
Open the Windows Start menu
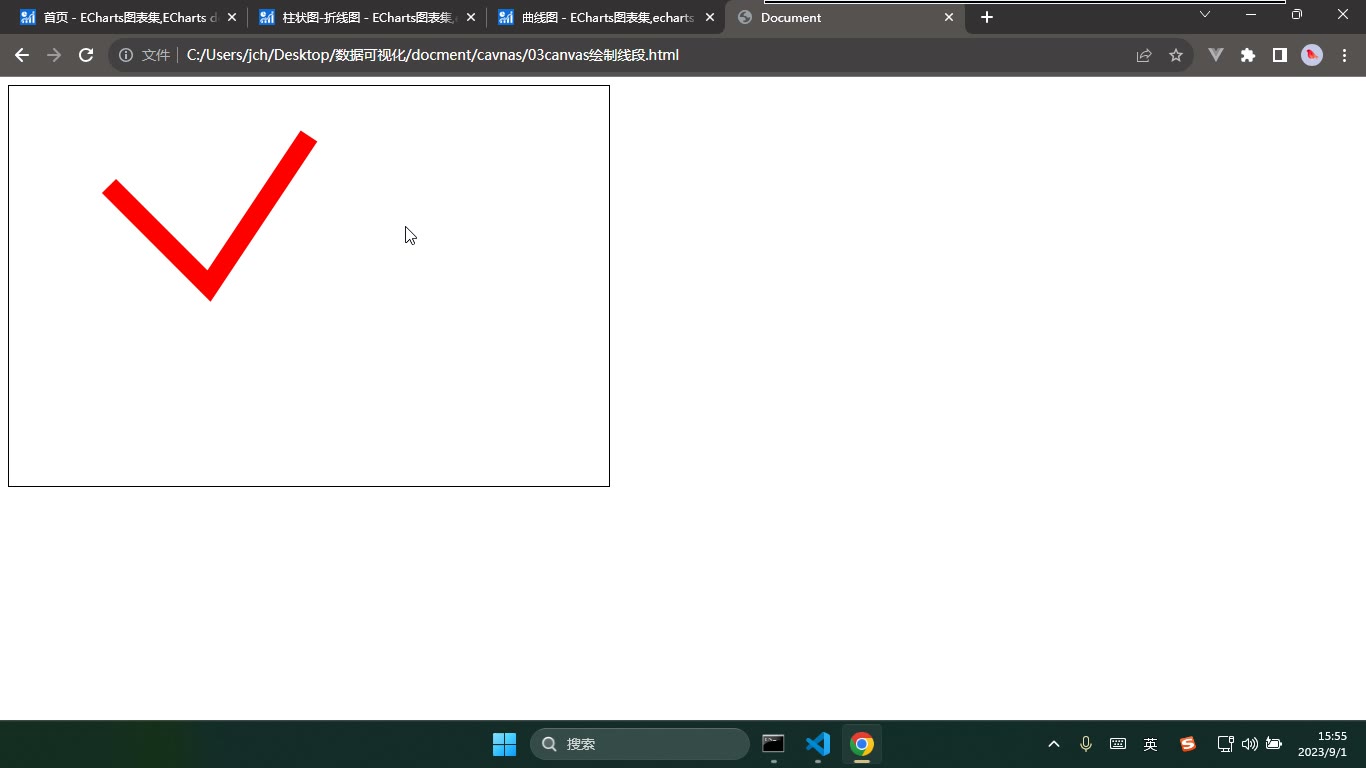point(505,744)
